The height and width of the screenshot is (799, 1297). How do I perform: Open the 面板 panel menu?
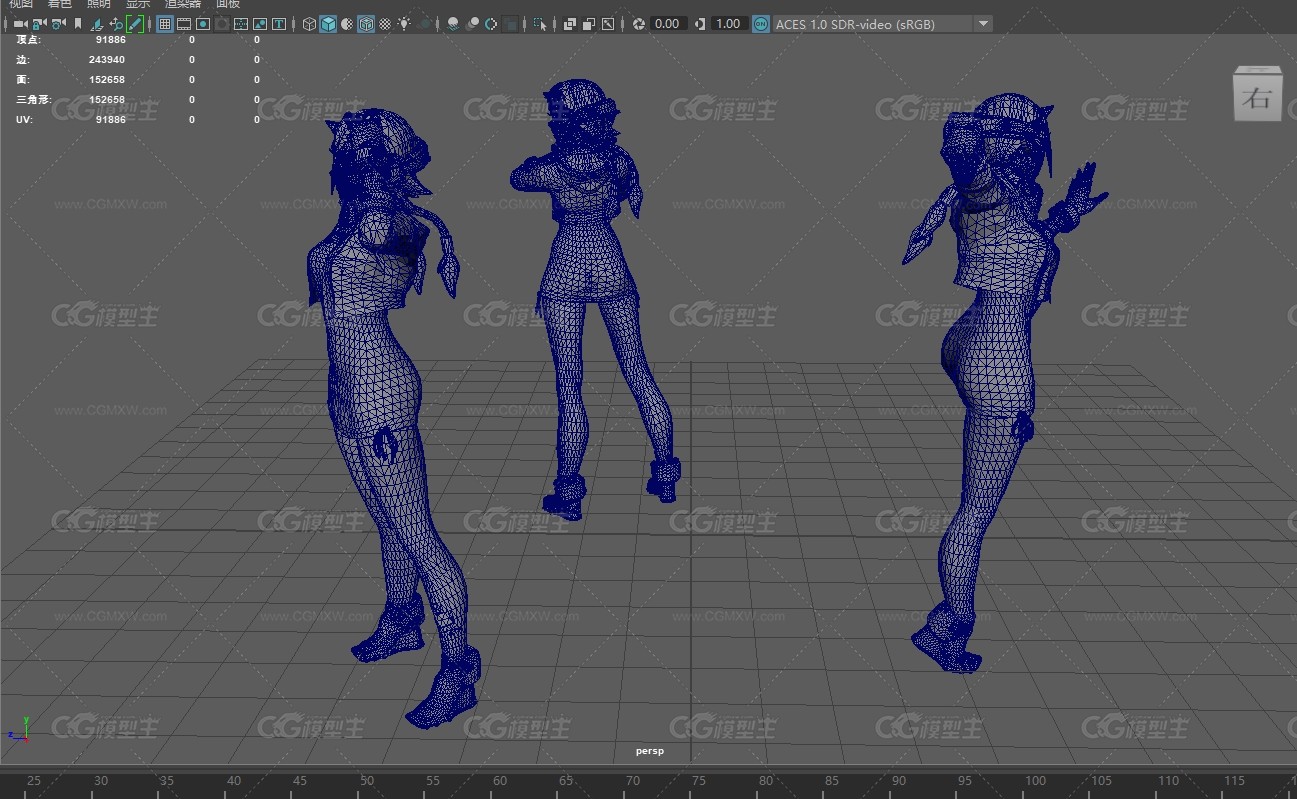[x=228, y=4]
